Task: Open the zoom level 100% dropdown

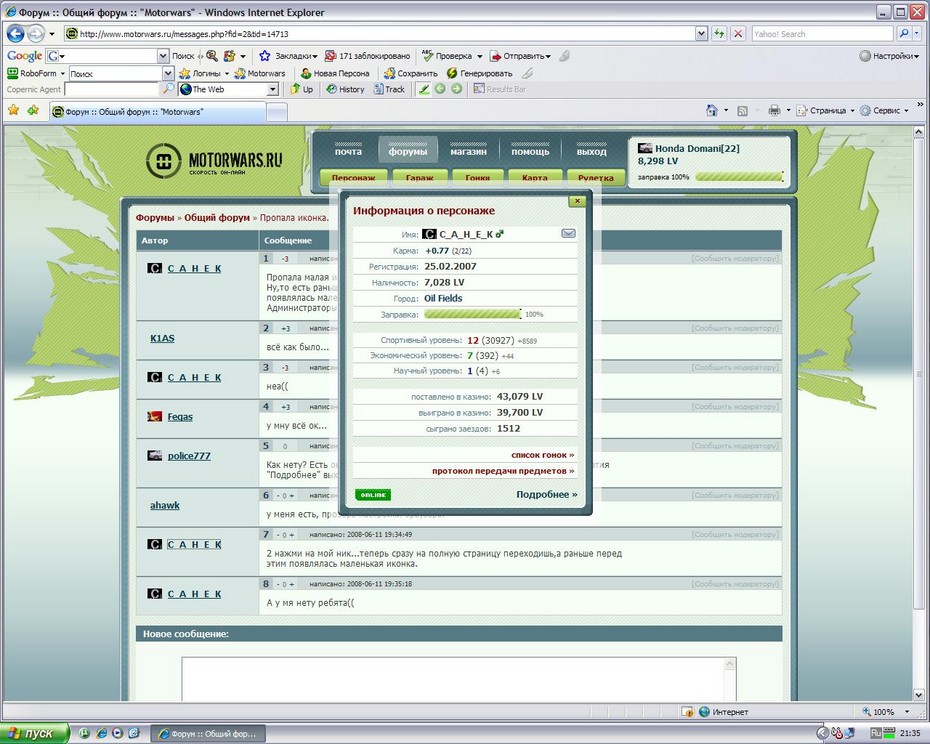Action: (x=906, y=711)
